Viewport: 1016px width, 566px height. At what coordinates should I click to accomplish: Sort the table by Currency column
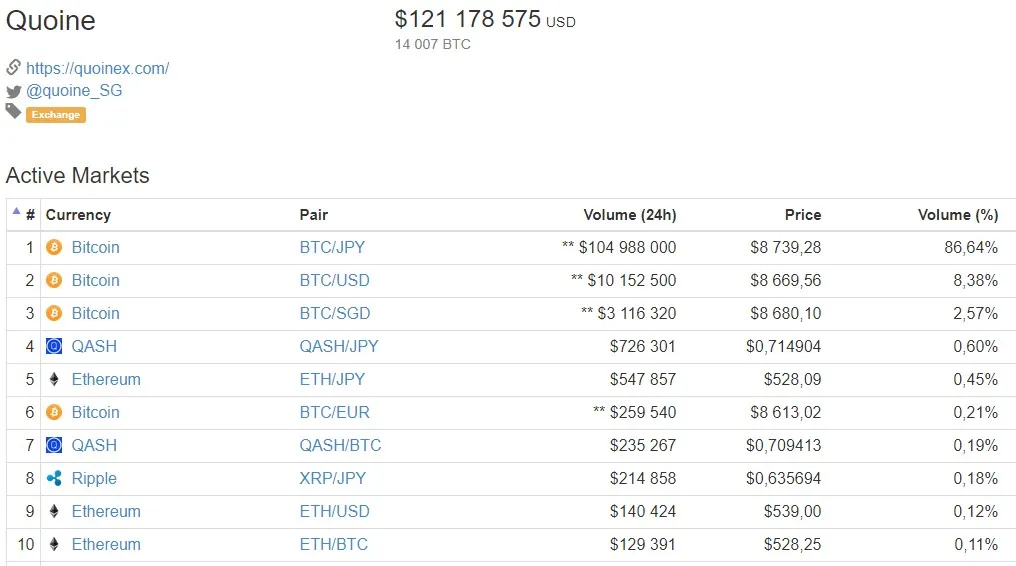coord(78,215)
